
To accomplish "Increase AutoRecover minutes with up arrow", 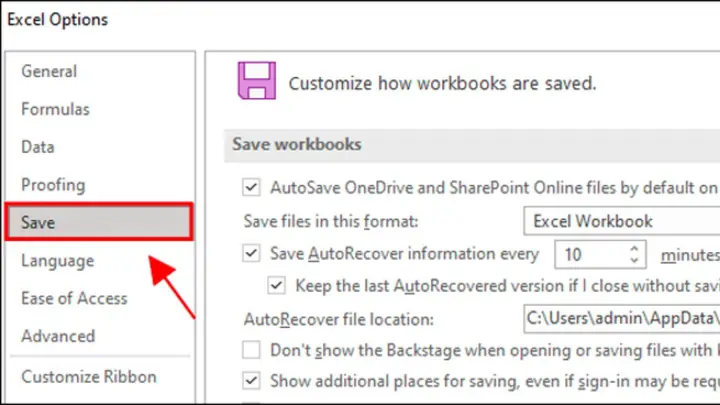I will [x=634, y=248].
